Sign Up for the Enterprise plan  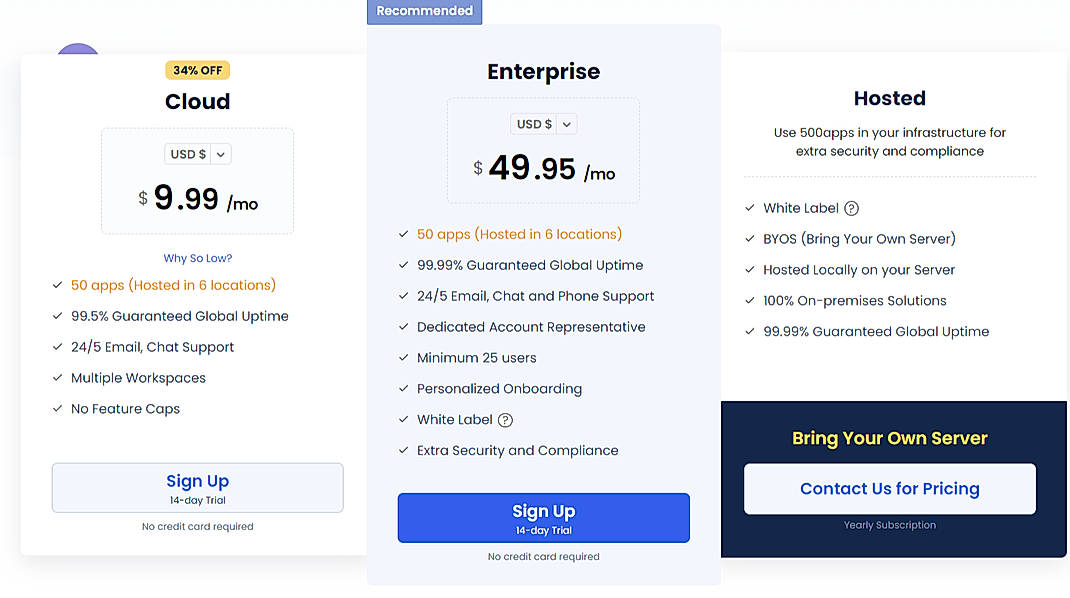543,517
